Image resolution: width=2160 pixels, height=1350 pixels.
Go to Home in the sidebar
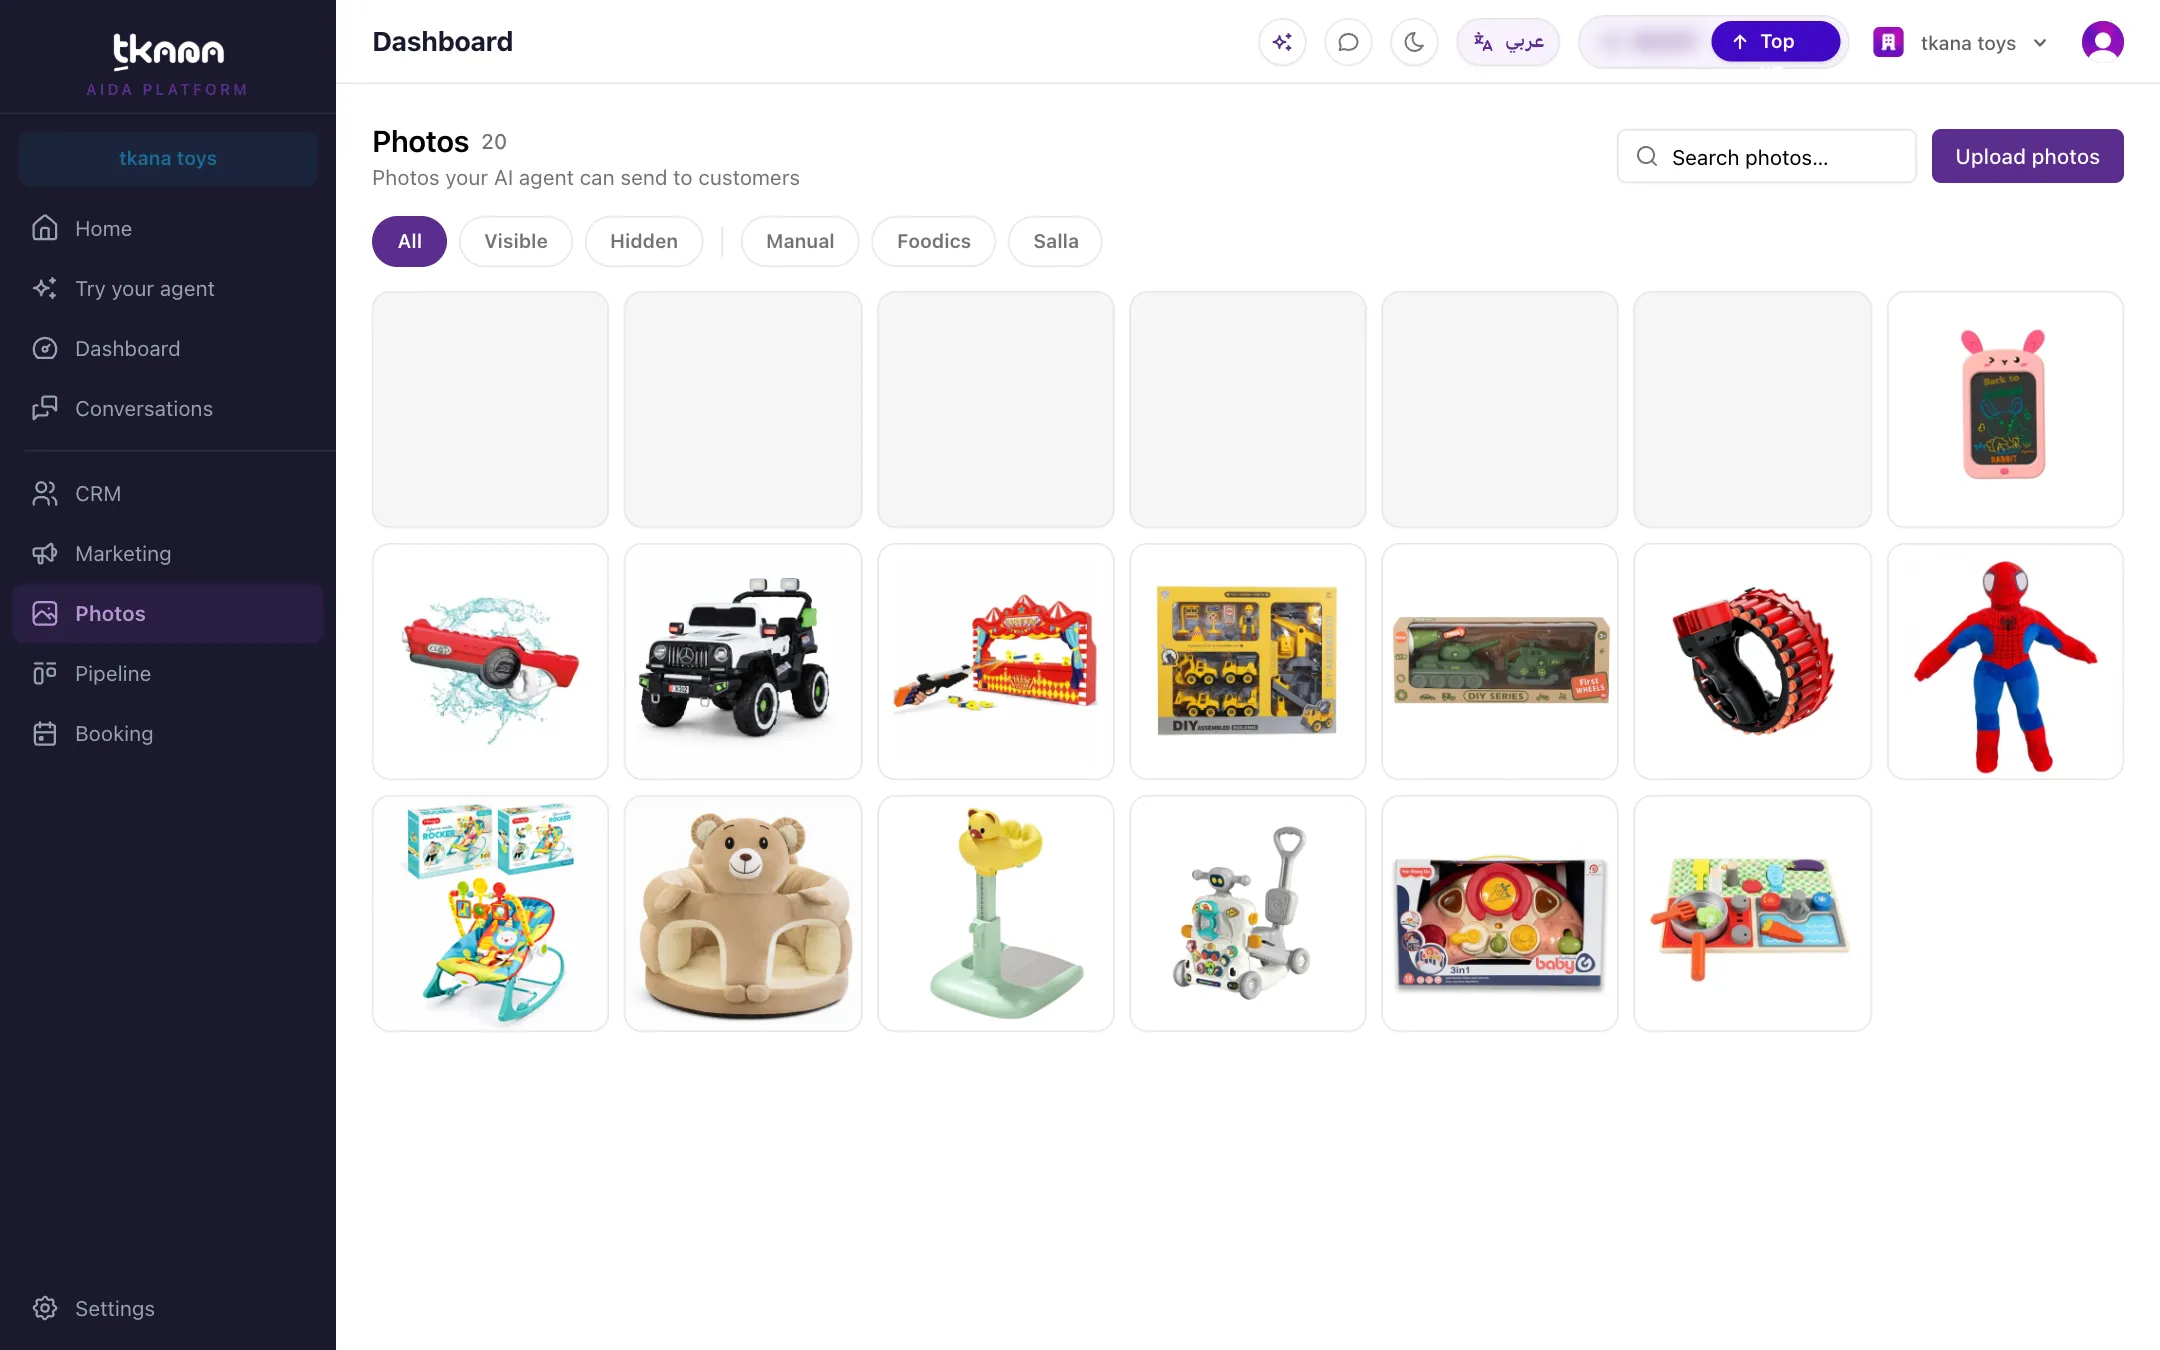168,229
